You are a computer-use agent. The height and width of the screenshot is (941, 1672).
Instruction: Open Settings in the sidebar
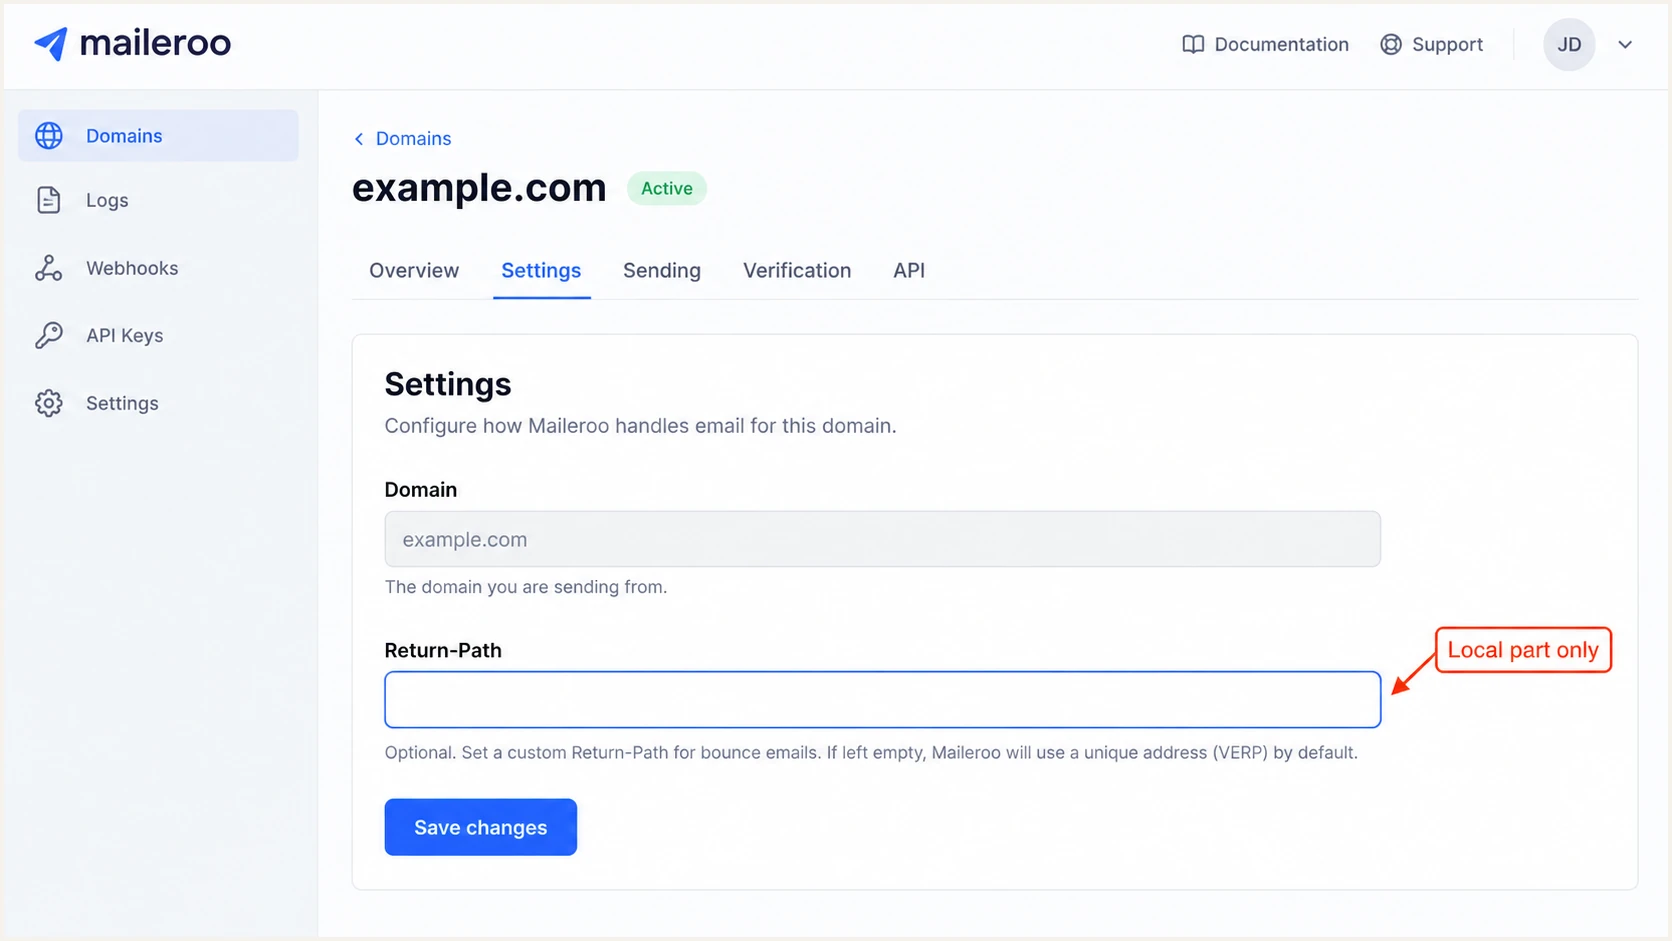point(122,403)
